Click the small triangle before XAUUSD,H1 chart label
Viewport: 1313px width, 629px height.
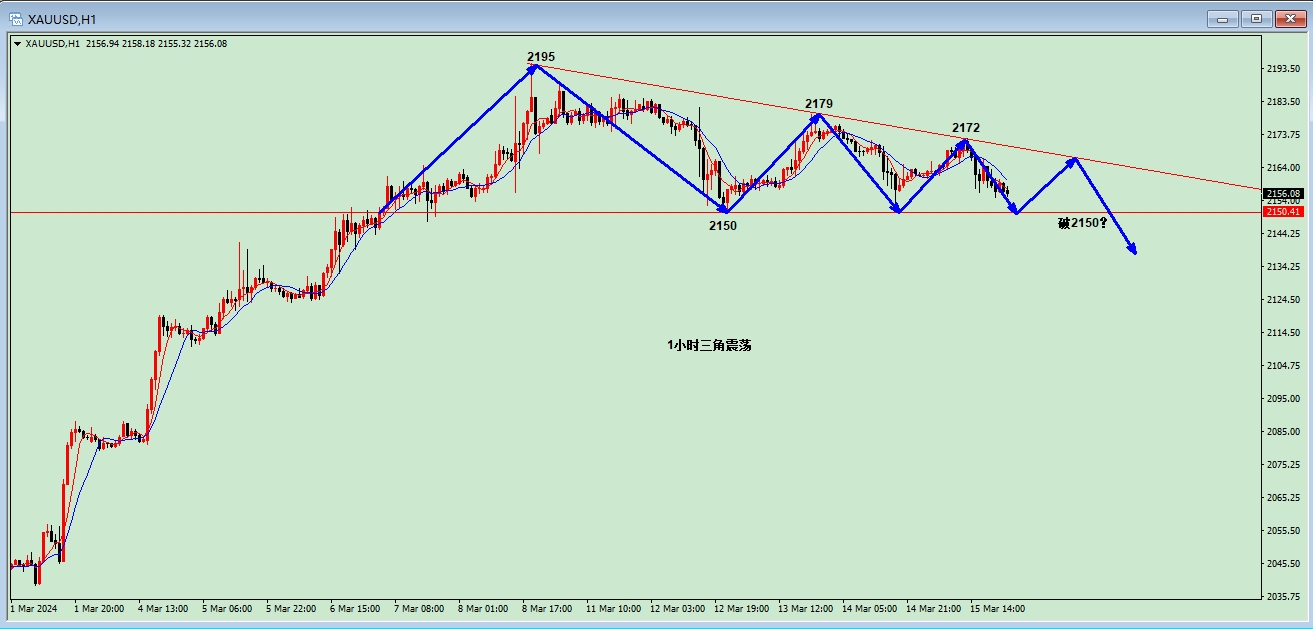click(17, 44)
